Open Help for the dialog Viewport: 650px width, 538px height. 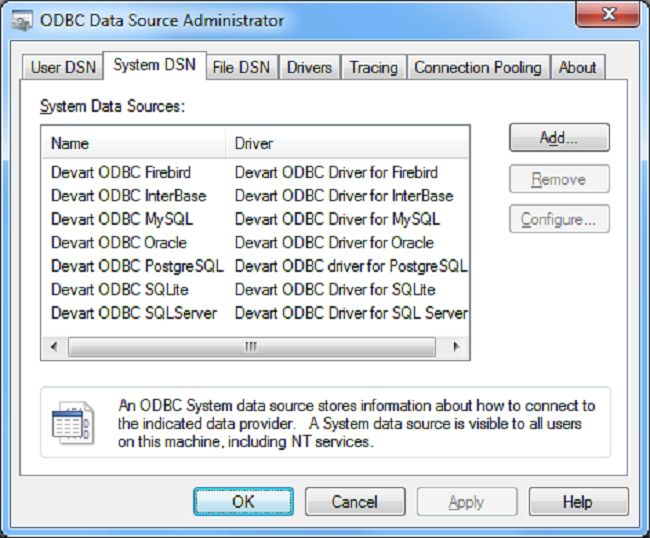[x=578, y=502]
